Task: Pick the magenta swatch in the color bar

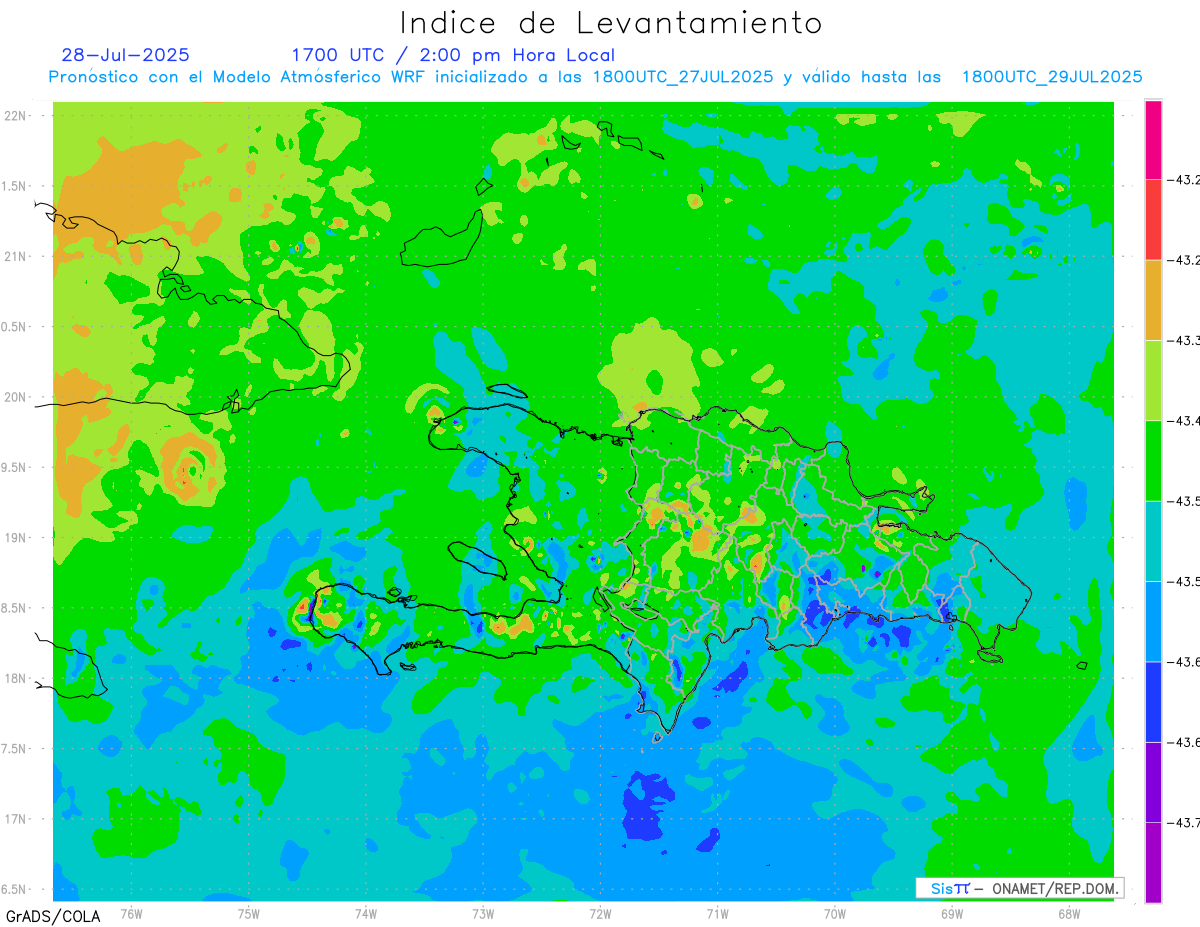Action: tap(1153, 140)
